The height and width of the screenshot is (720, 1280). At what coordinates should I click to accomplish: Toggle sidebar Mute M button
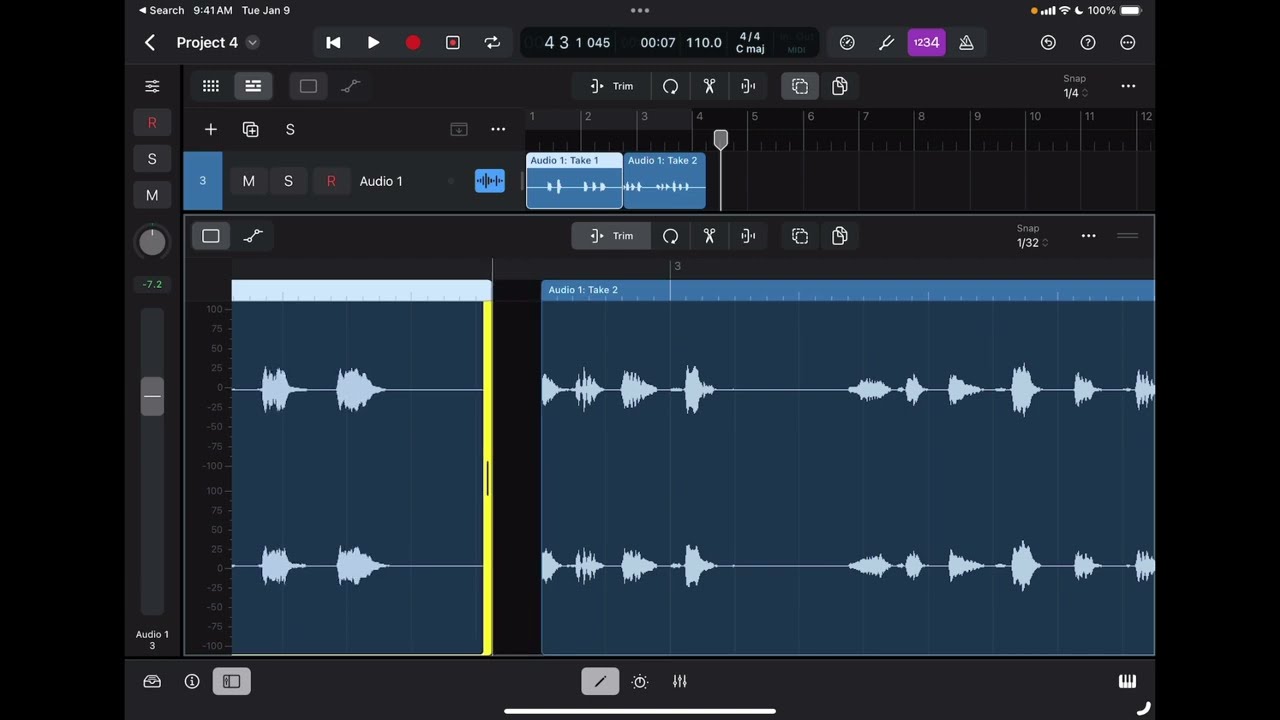152,195
